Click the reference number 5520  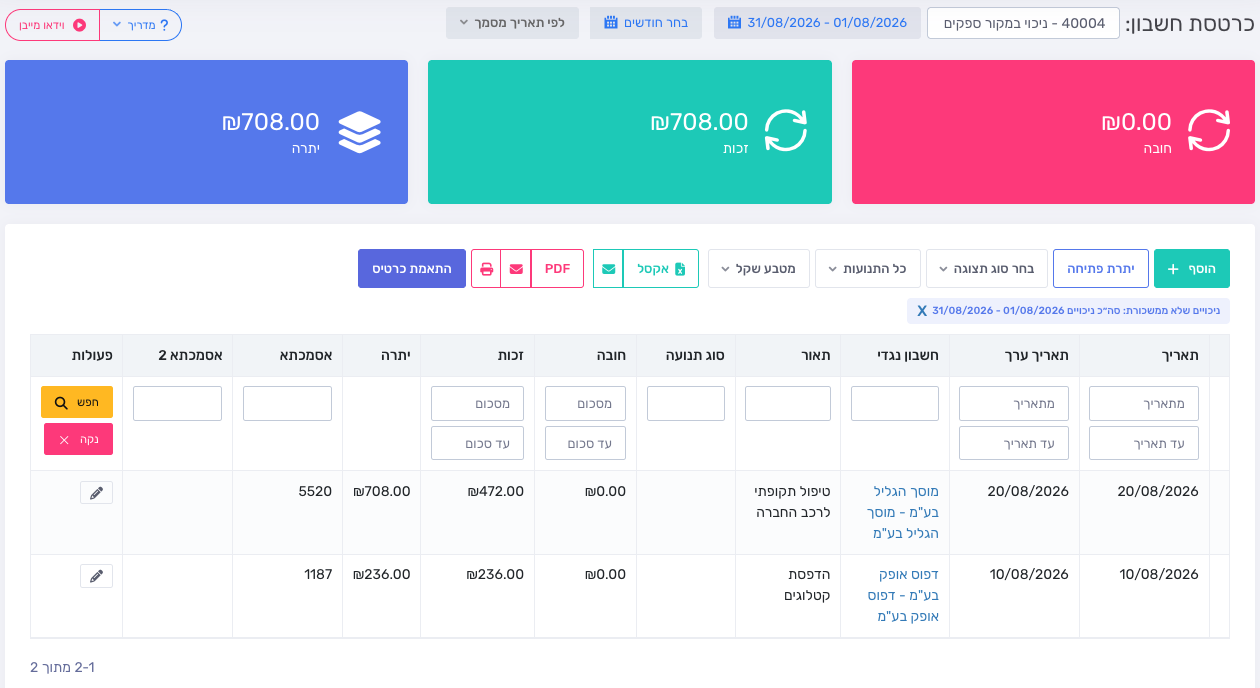click(315, 491)
